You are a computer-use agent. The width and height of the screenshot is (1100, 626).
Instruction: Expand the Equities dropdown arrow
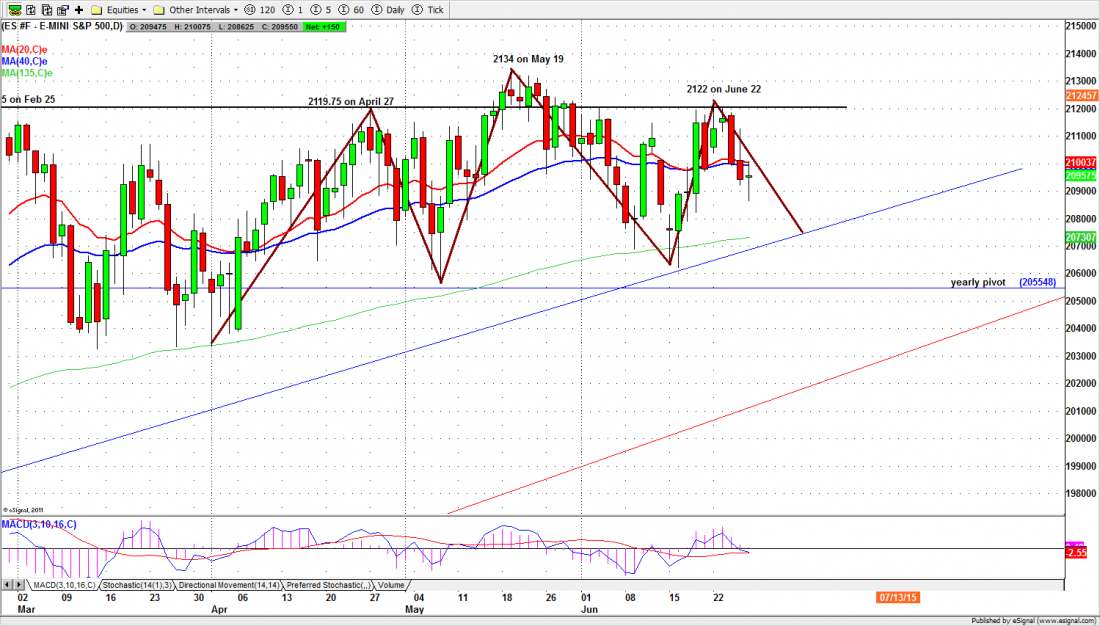pos(143,8)
